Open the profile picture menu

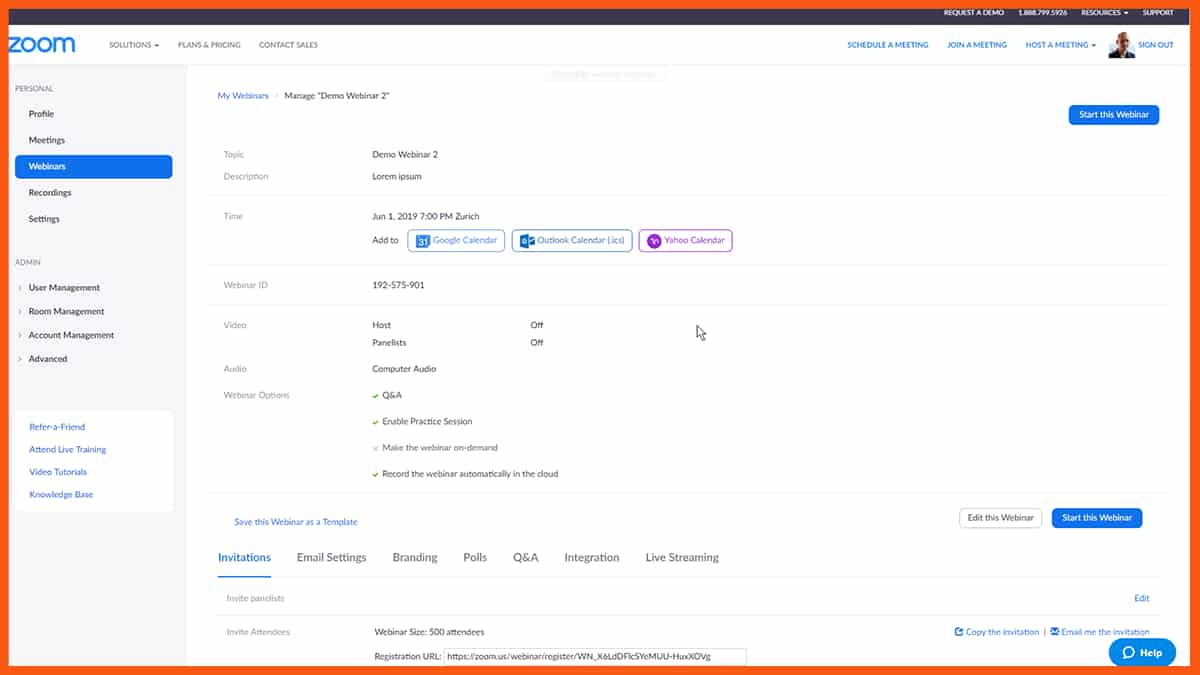[1120, 44]
